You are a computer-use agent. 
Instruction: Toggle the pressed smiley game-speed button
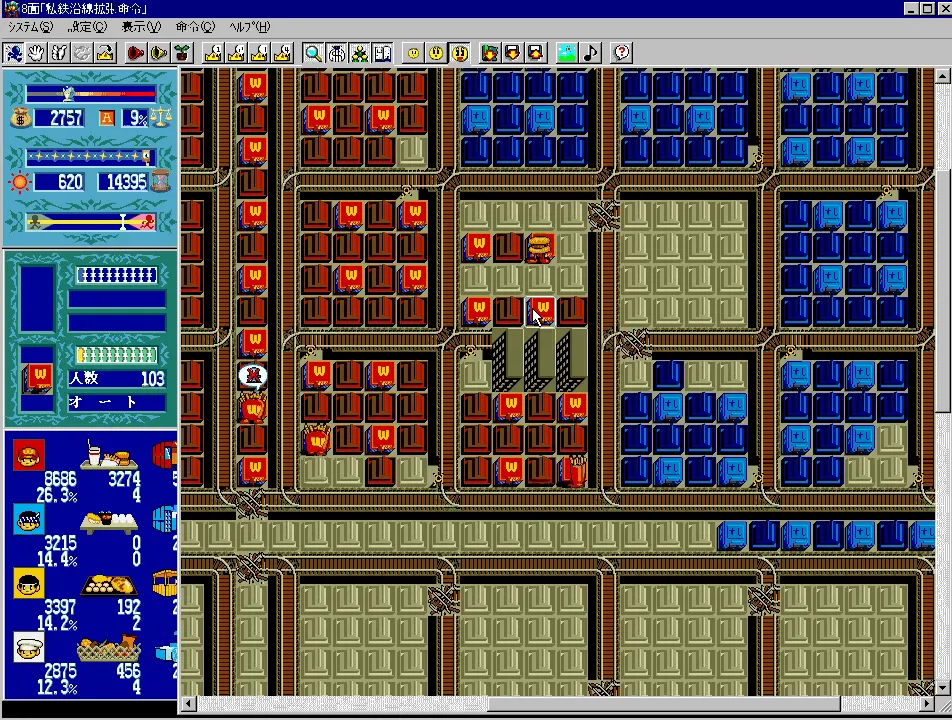459,53
